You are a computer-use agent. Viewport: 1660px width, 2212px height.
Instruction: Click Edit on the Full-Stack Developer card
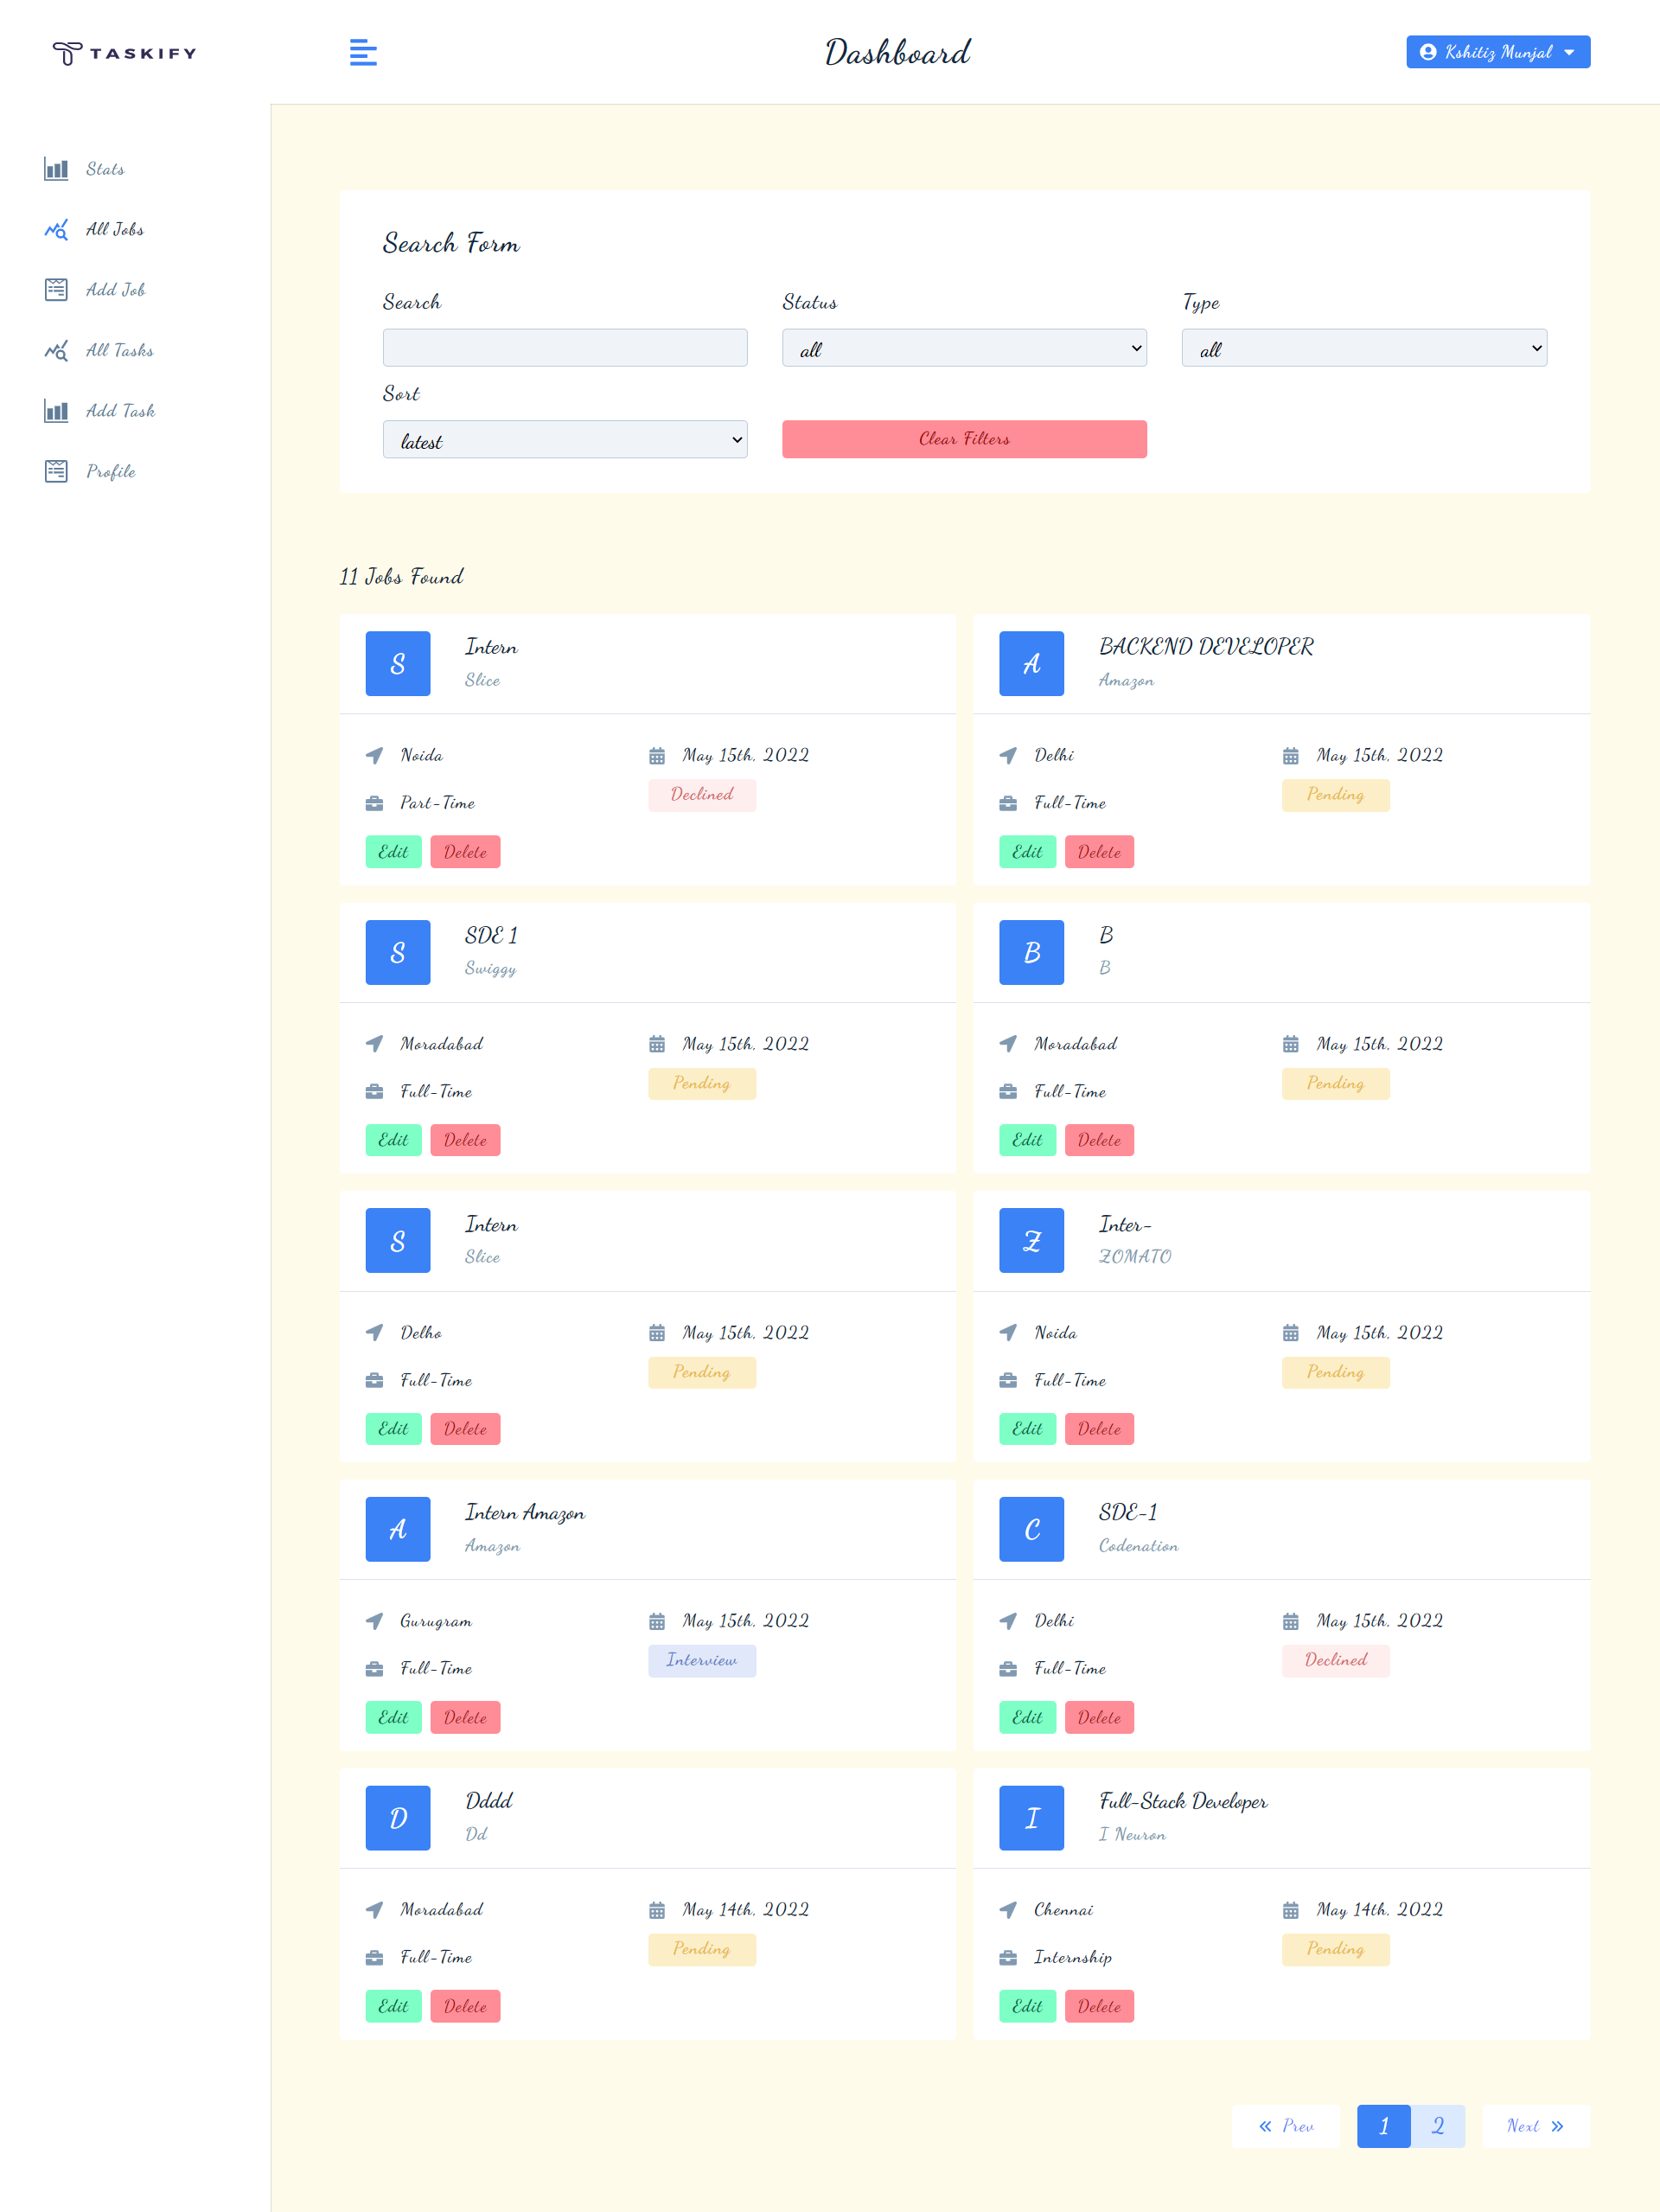[1027, 2006]
